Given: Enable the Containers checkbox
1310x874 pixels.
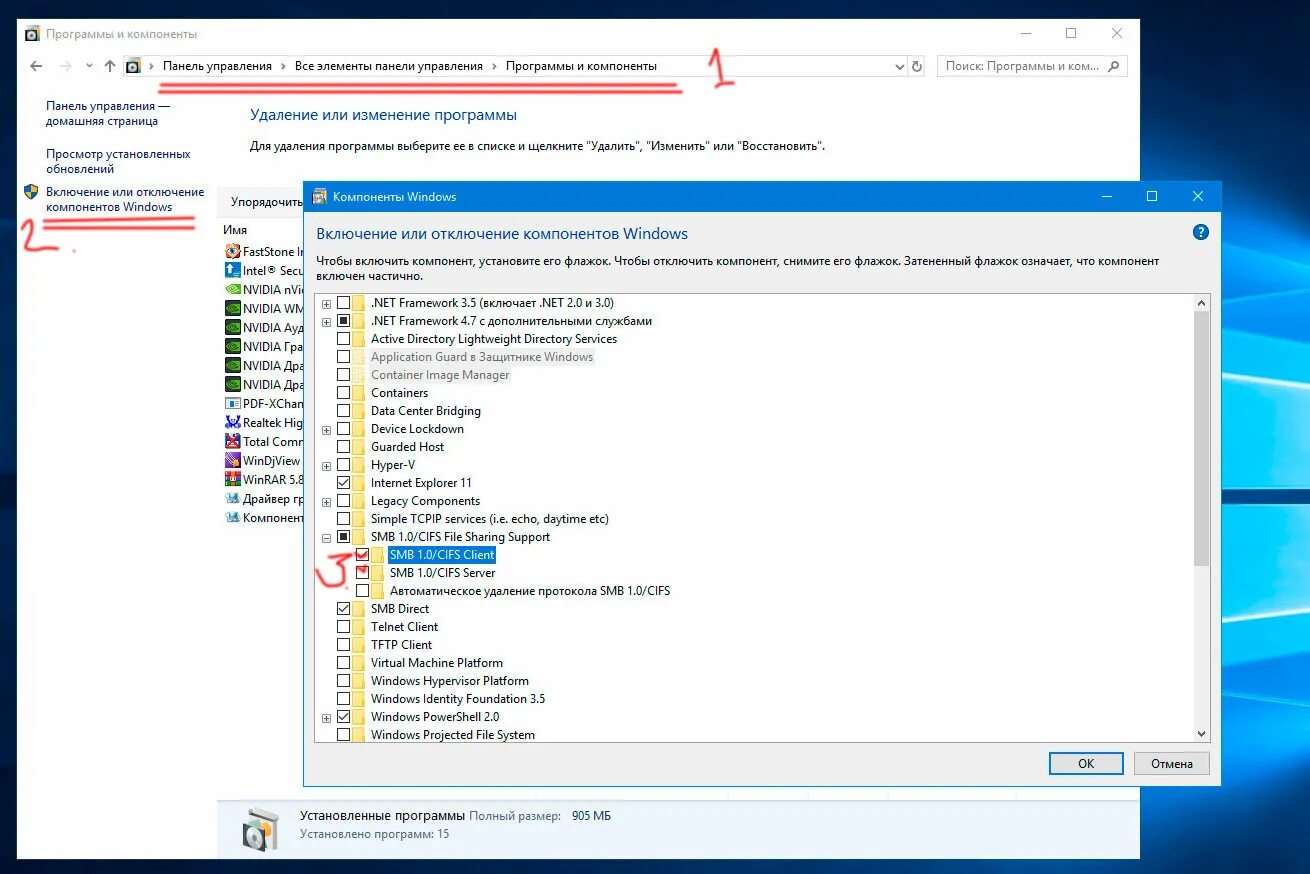Looking at the screenshot, I should tap(344, 393).
